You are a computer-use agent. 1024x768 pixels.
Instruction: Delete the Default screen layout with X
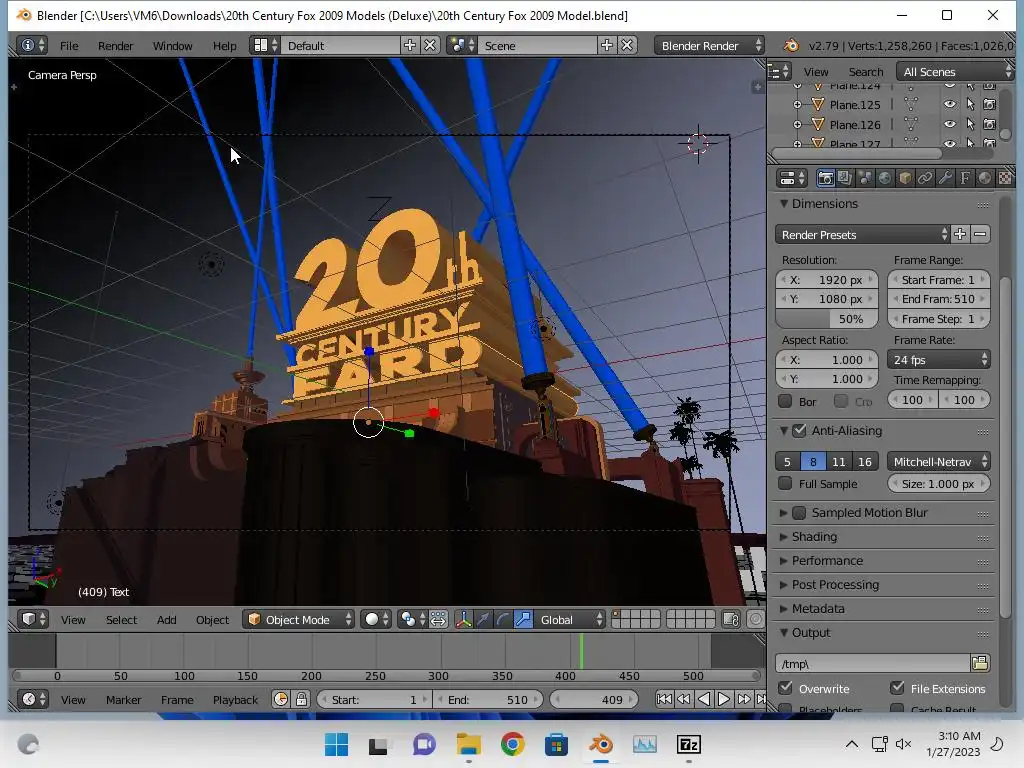tap(430, 45)
